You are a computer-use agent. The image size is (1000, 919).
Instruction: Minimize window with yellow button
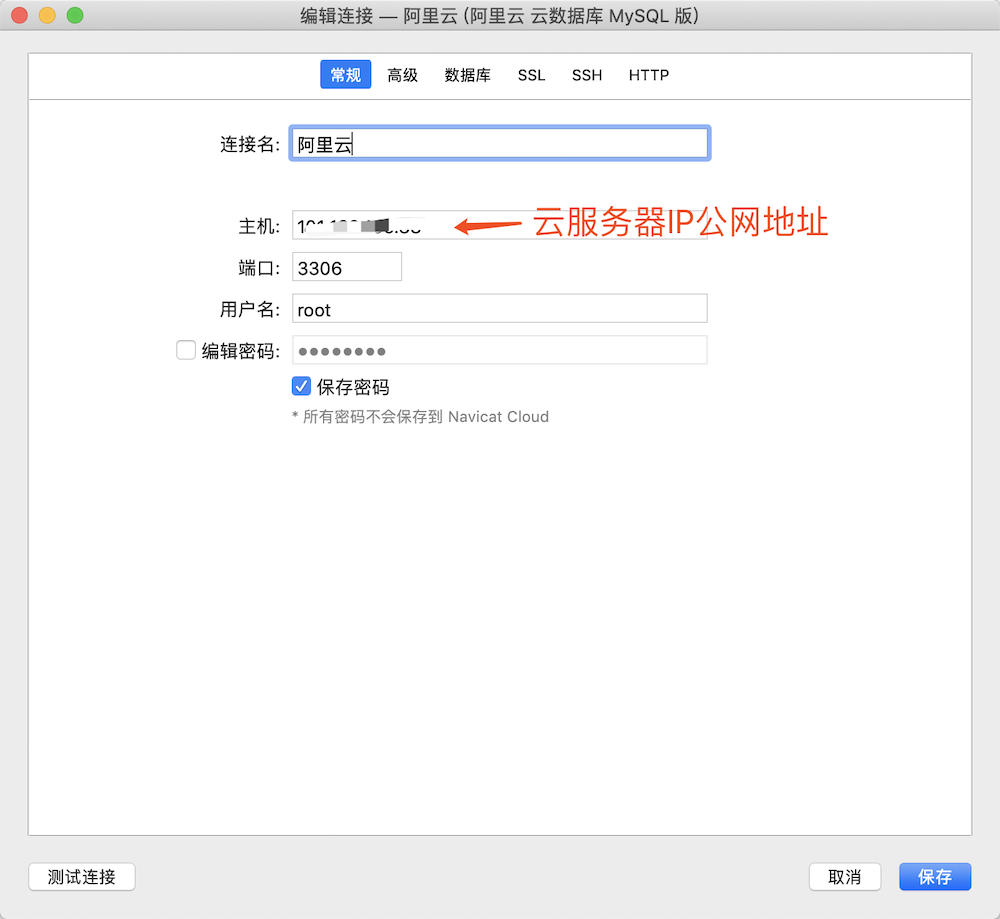point(47,15)
